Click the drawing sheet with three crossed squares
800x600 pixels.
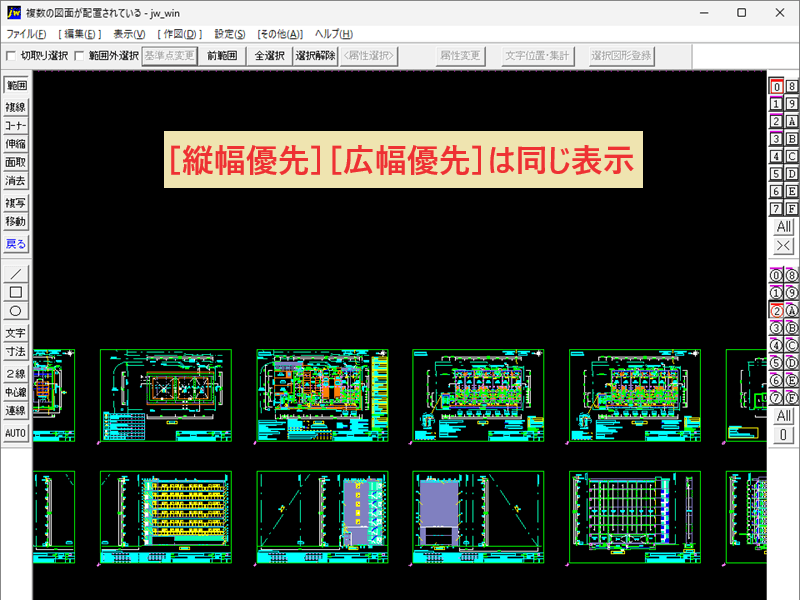tap(166, 395)
